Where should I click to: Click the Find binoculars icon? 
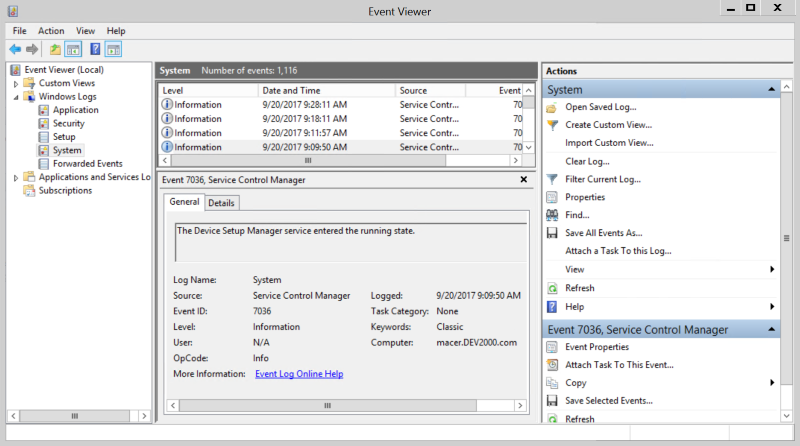[x=552, y=215]
